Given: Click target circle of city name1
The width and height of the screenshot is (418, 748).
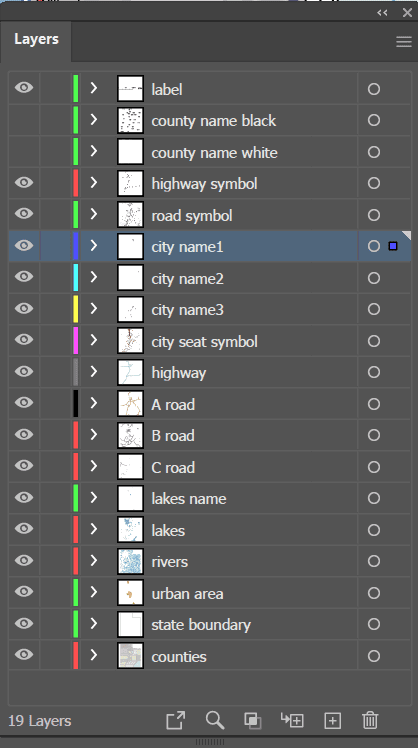Looking at the screenshot, I should 374,246.
